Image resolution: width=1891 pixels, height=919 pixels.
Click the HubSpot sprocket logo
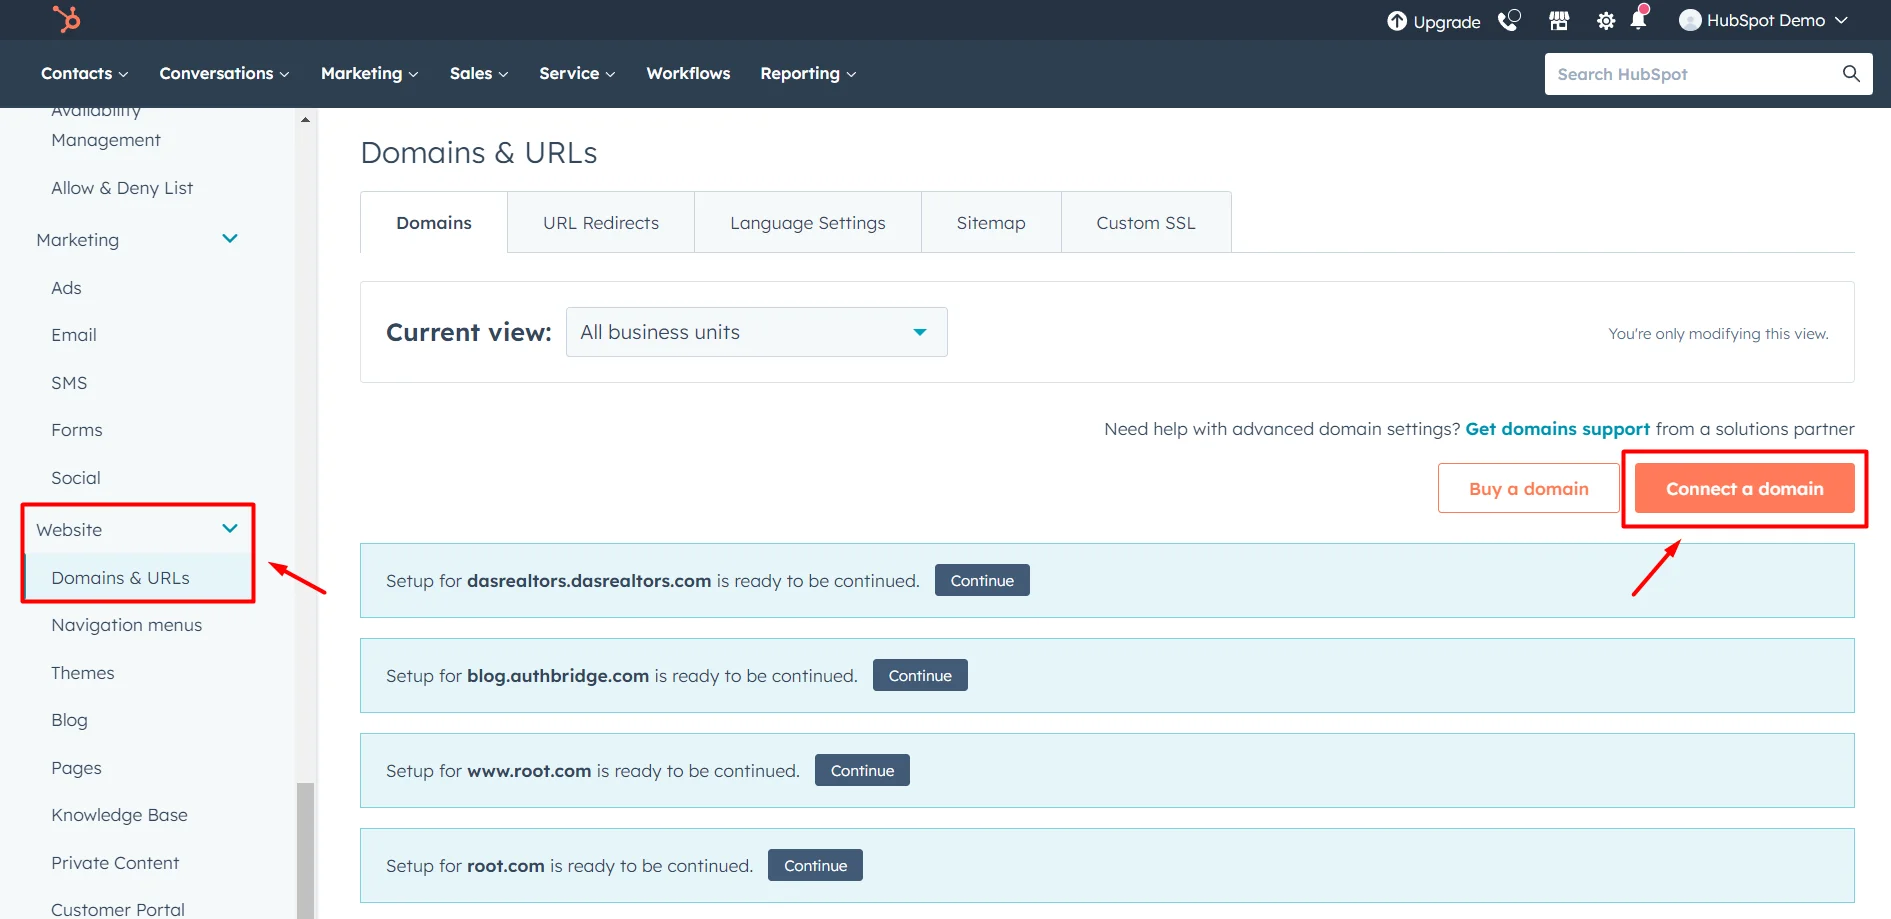pyautogui.click(x=65, y=19)
